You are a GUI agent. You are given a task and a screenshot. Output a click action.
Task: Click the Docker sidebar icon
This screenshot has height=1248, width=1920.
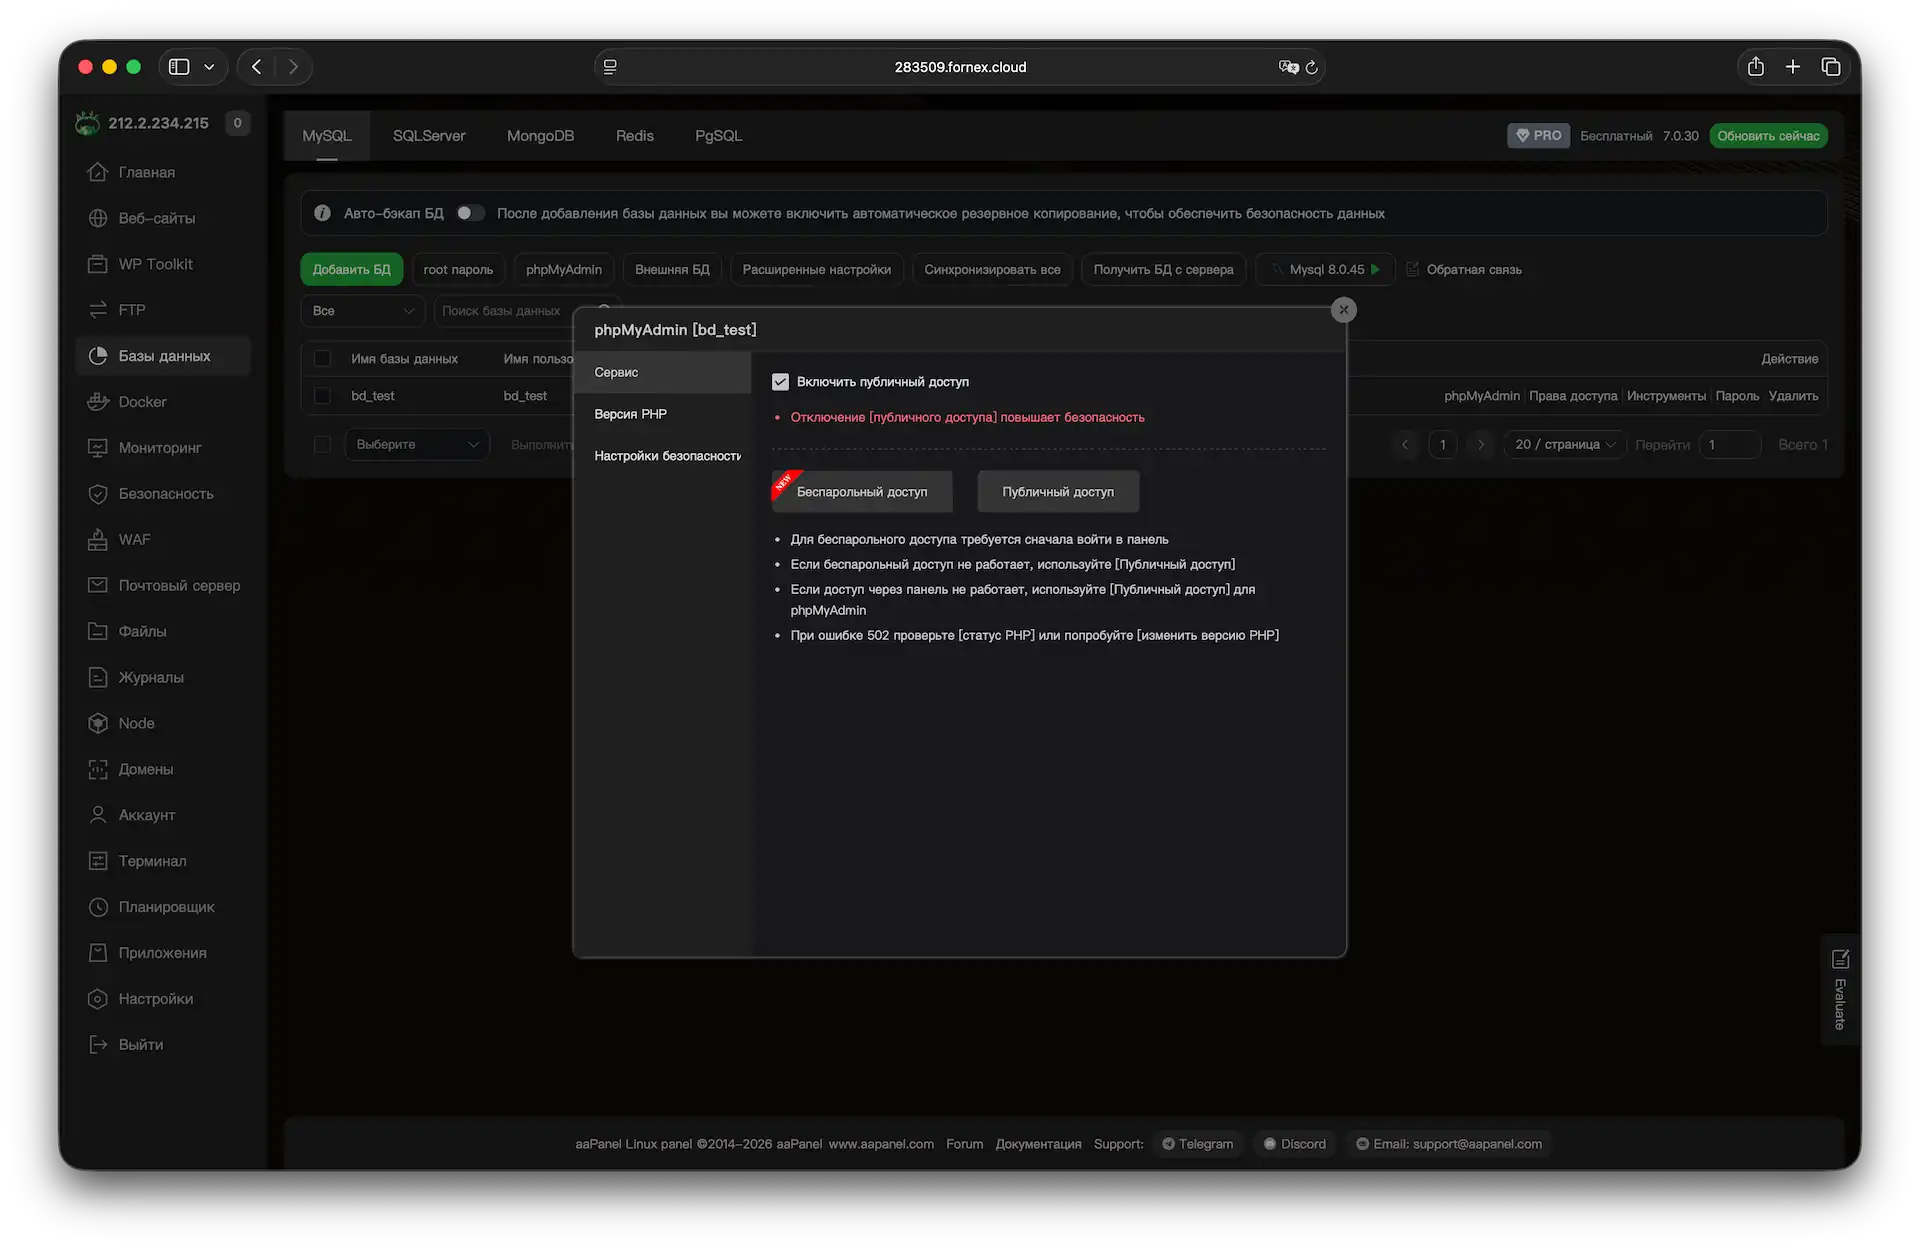coord(98,402)
